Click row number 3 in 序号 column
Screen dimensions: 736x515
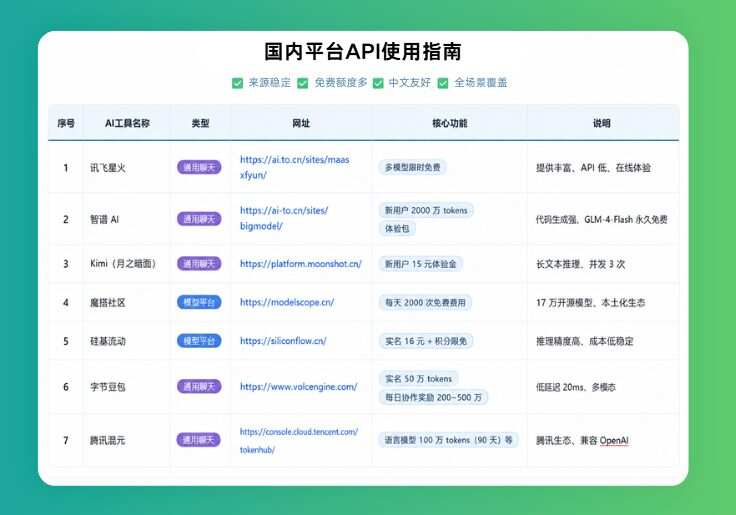[x=66, y=264]
